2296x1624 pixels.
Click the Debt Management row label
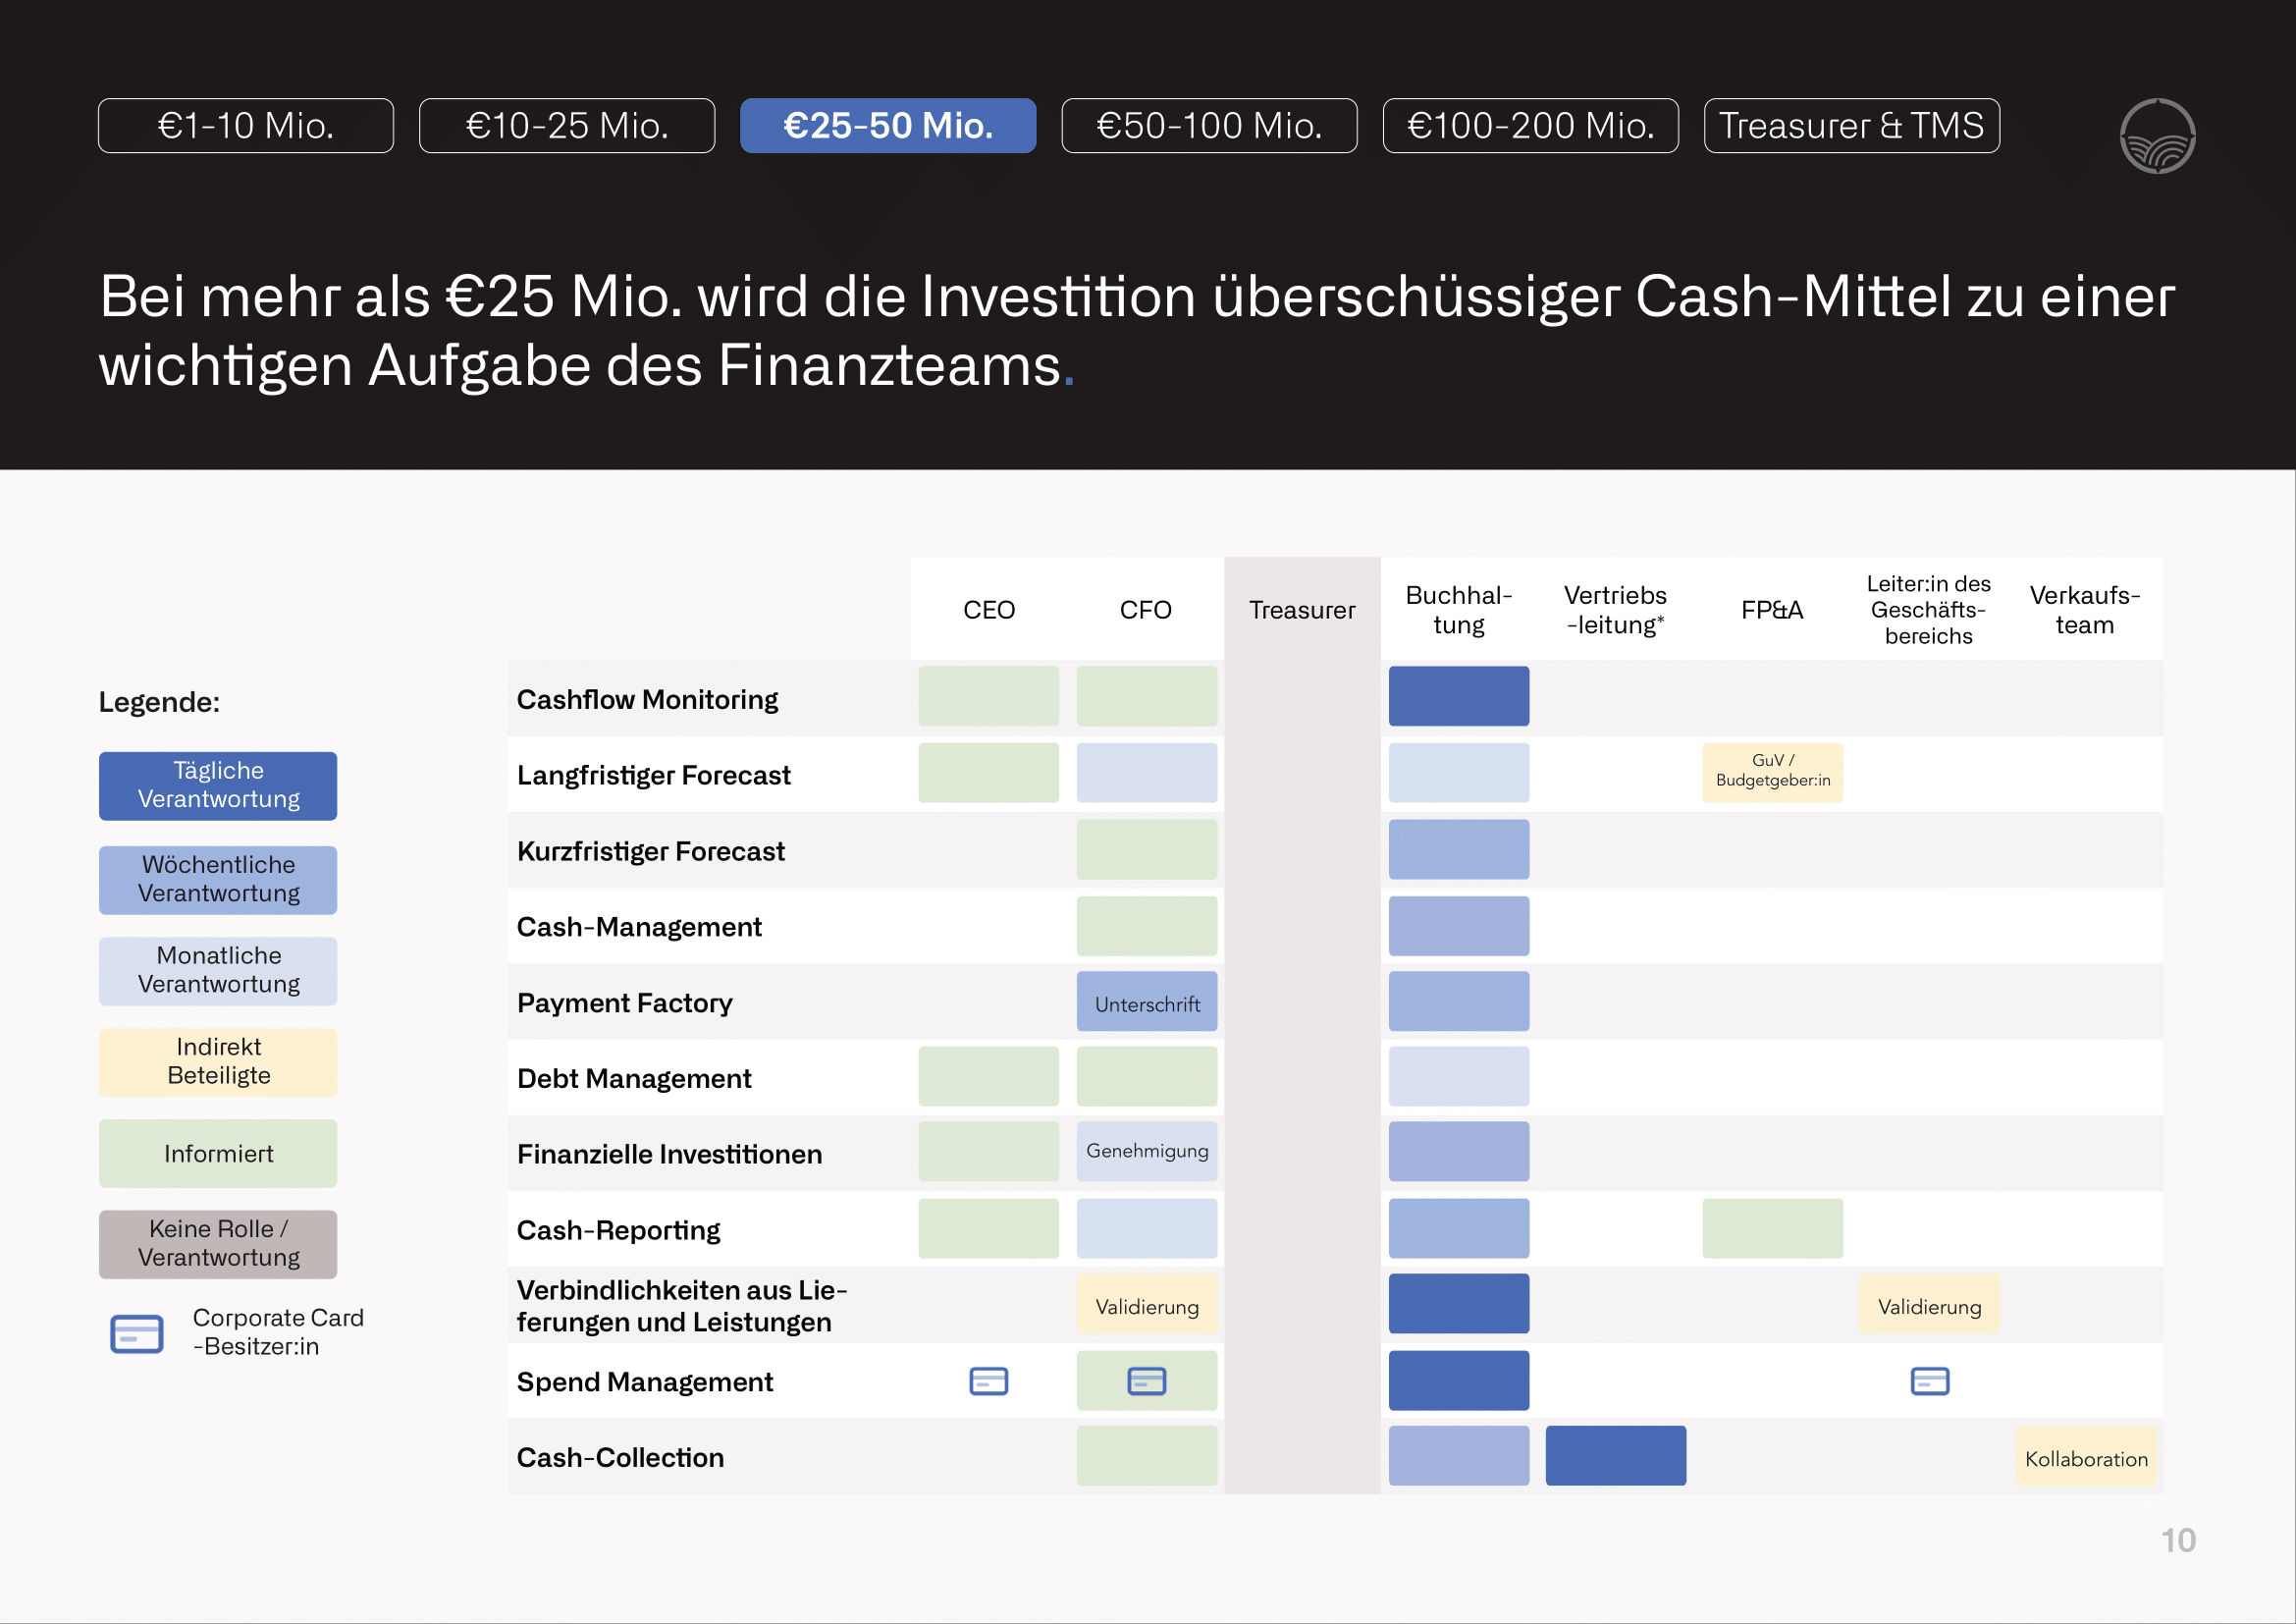pos(634,1078)
